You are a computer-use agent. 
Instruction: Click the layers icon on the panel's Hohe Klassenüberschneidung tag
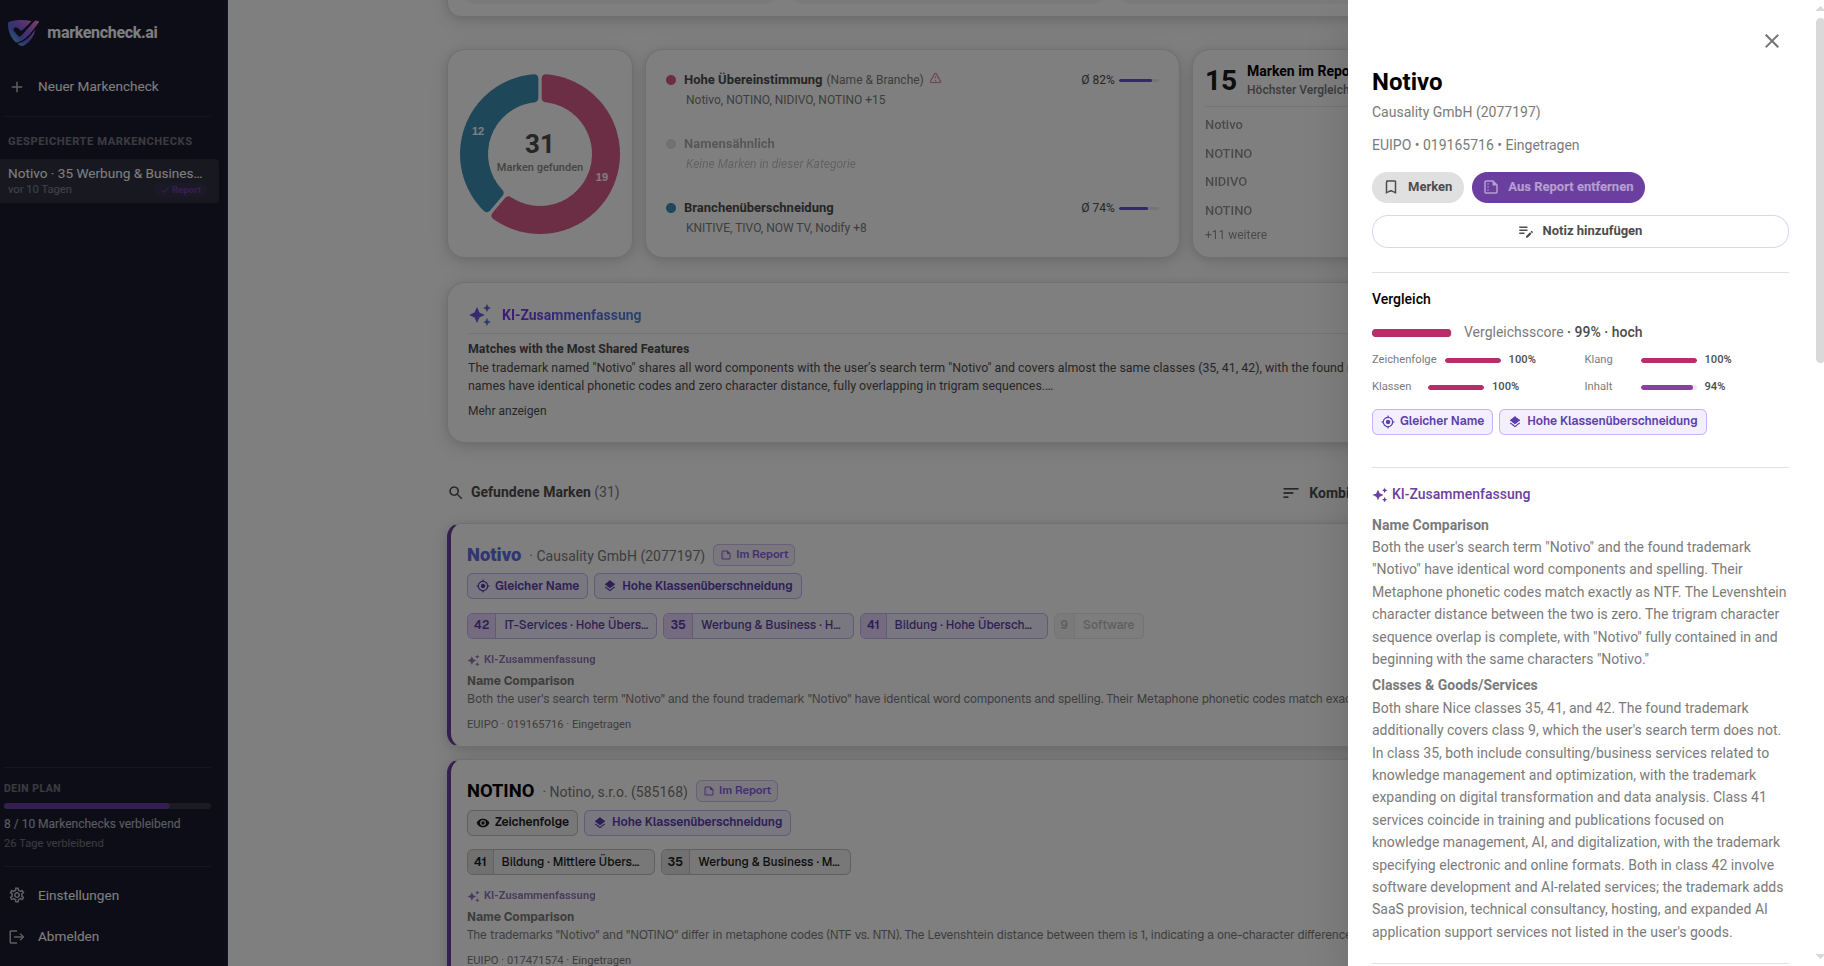(x=1515, y=422)
